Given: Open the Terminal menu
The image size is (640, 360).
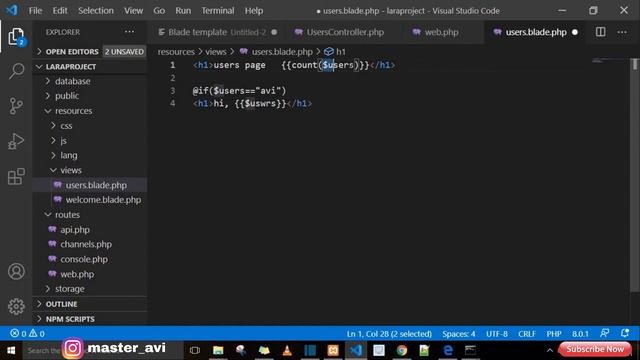Looking at the screenshot, I should 218,11.
